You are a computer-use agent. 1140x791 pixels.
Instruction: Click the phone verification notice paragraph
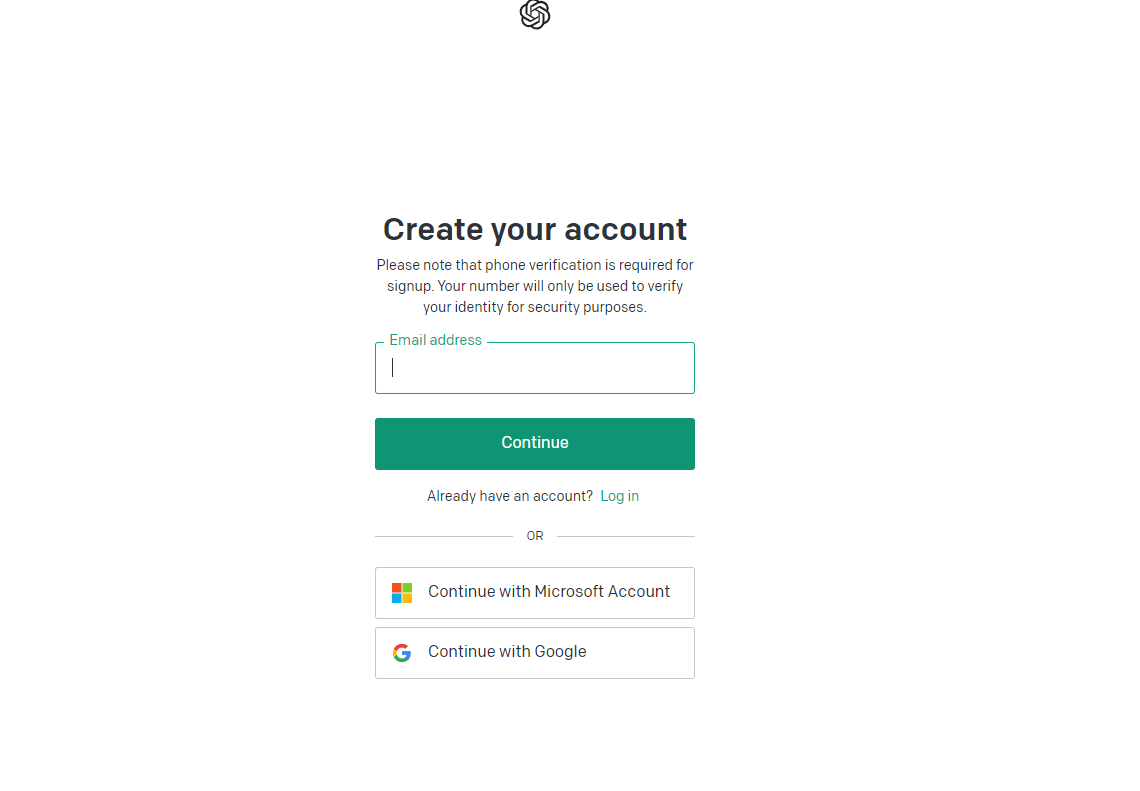click(535, 286)
